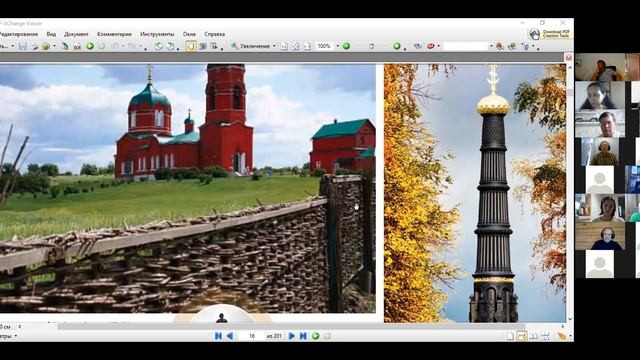
Task: Click greyed go-forward view button
Action: click(x=327, y=336)
